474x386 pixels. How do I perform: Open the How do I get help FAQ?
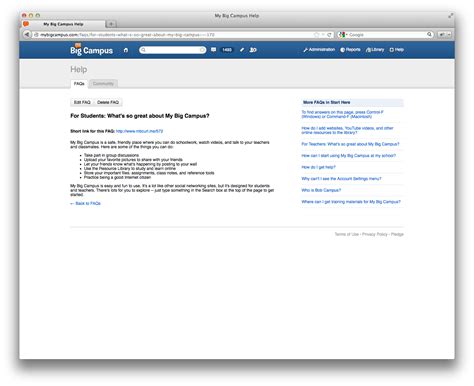tap(318, 167)
